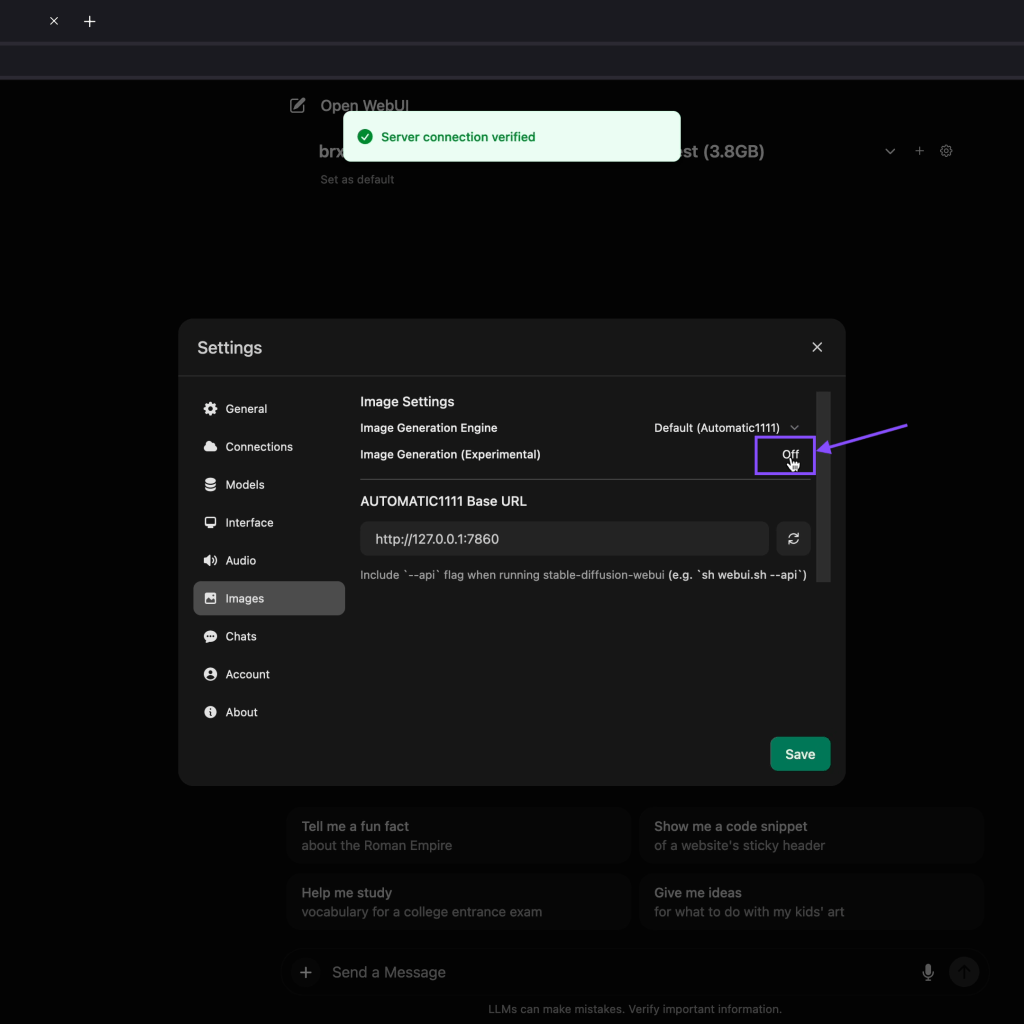Click the microphone icon in message bar
Viewport: 1024px width, 1024px height.
point(928,972)
